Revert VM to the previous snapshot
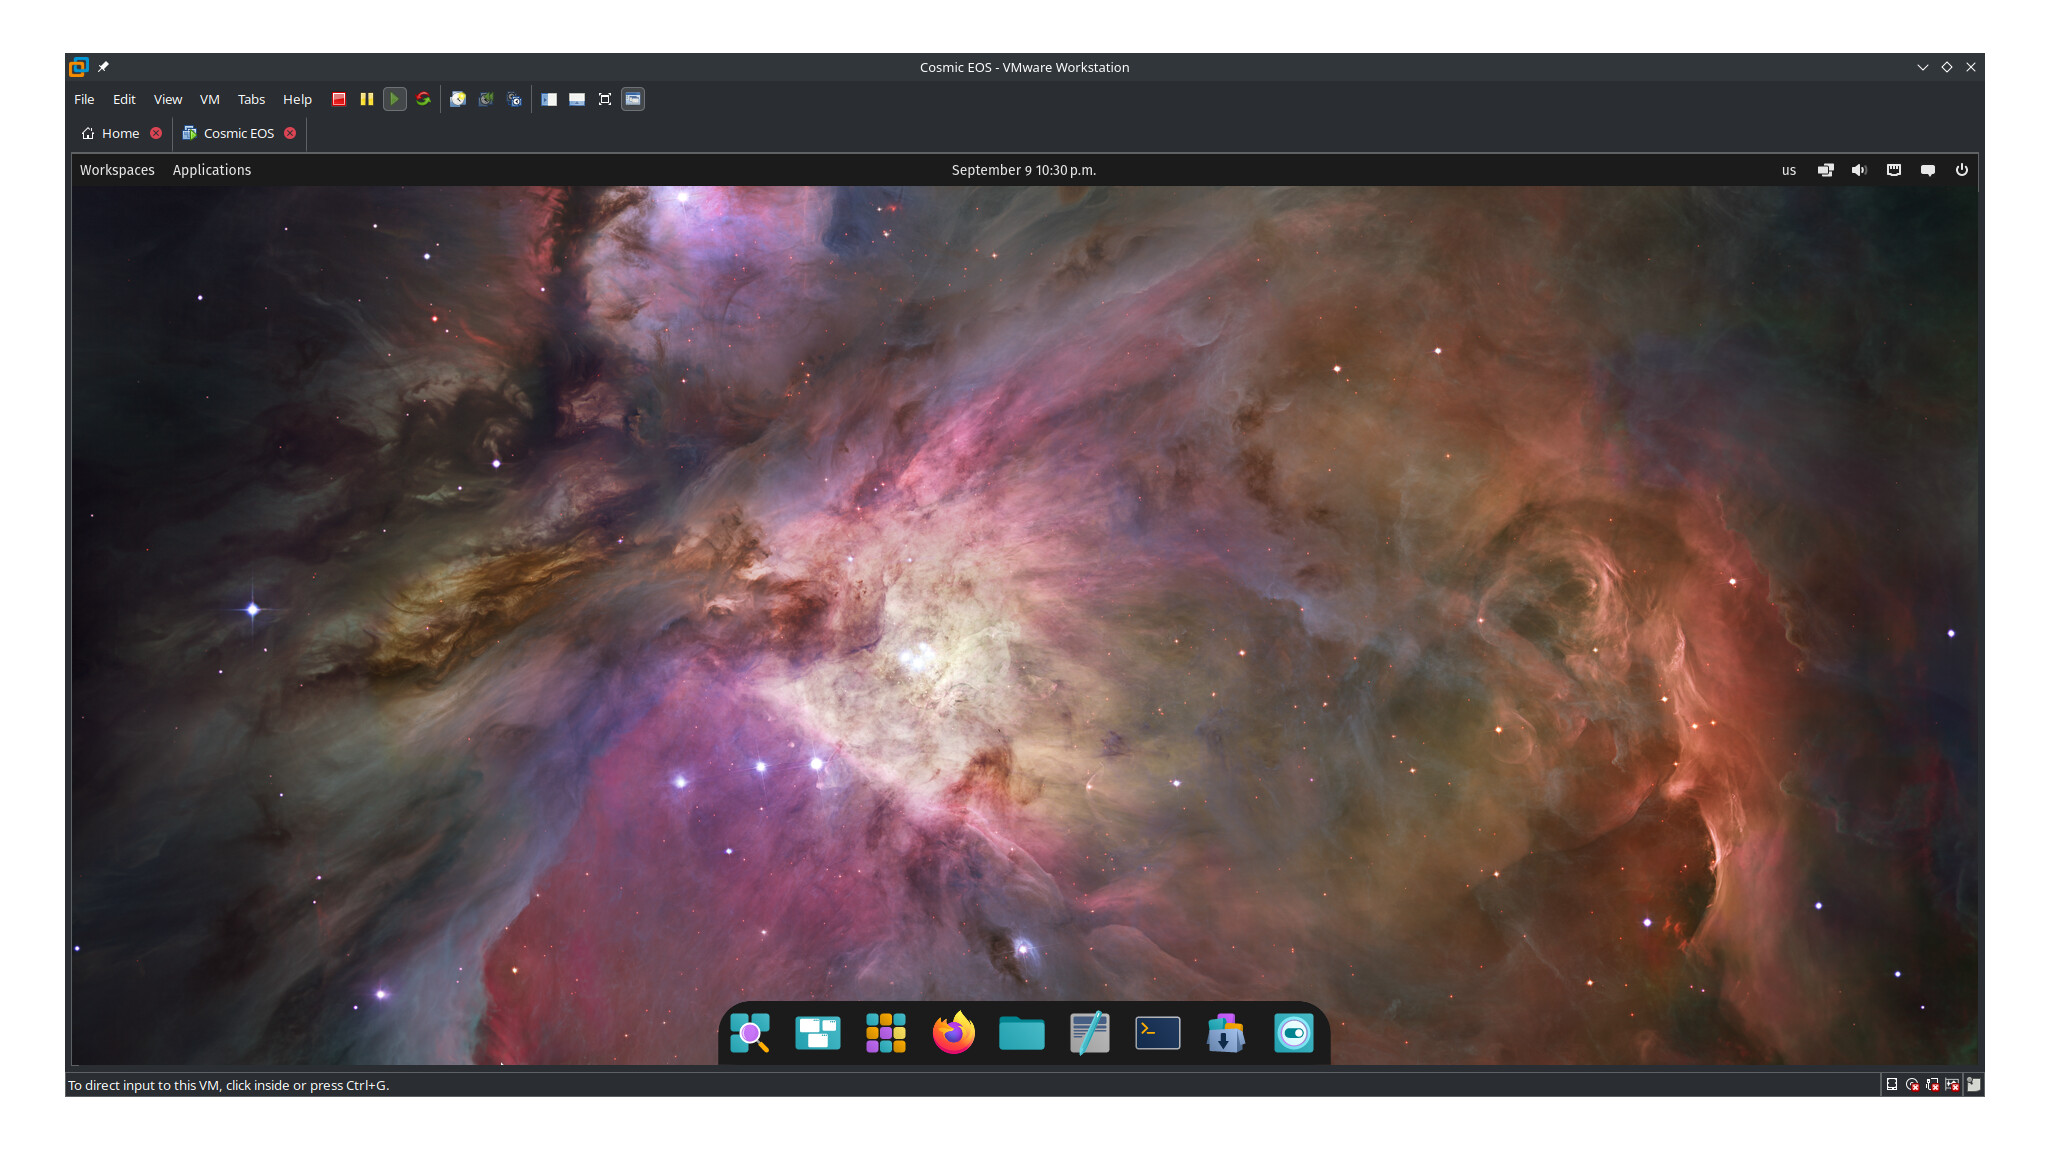 (x=486, y=99)
